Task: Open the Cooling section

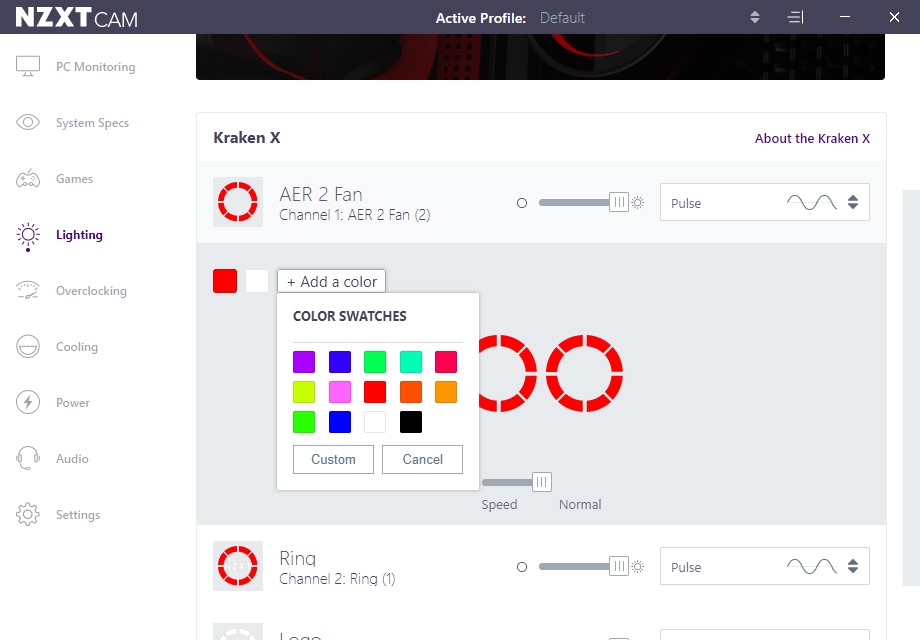Action: [75, 347]
